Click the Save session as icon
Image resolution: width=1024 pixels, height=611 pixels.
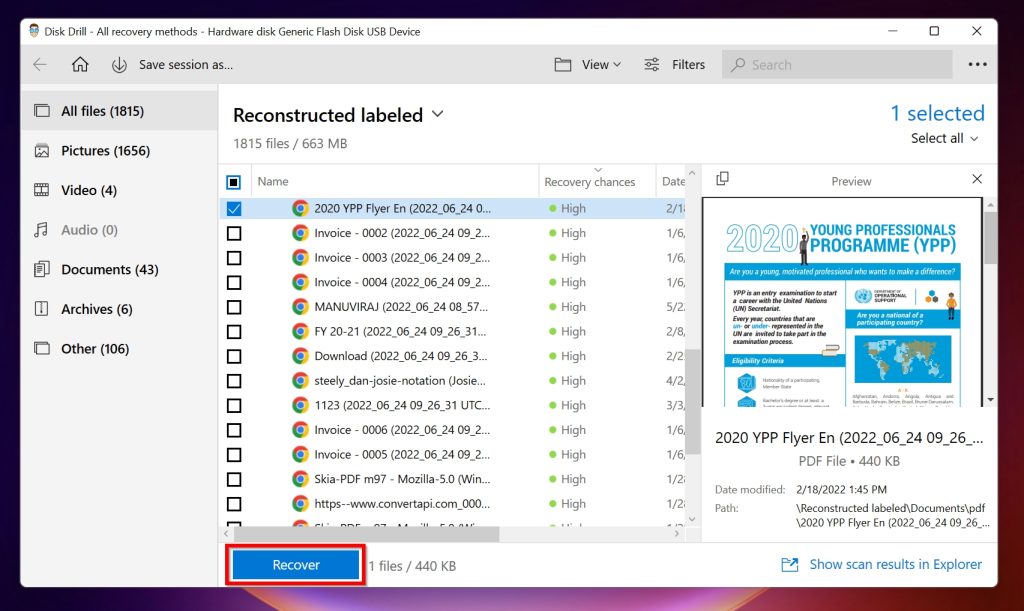pos(121,64)
